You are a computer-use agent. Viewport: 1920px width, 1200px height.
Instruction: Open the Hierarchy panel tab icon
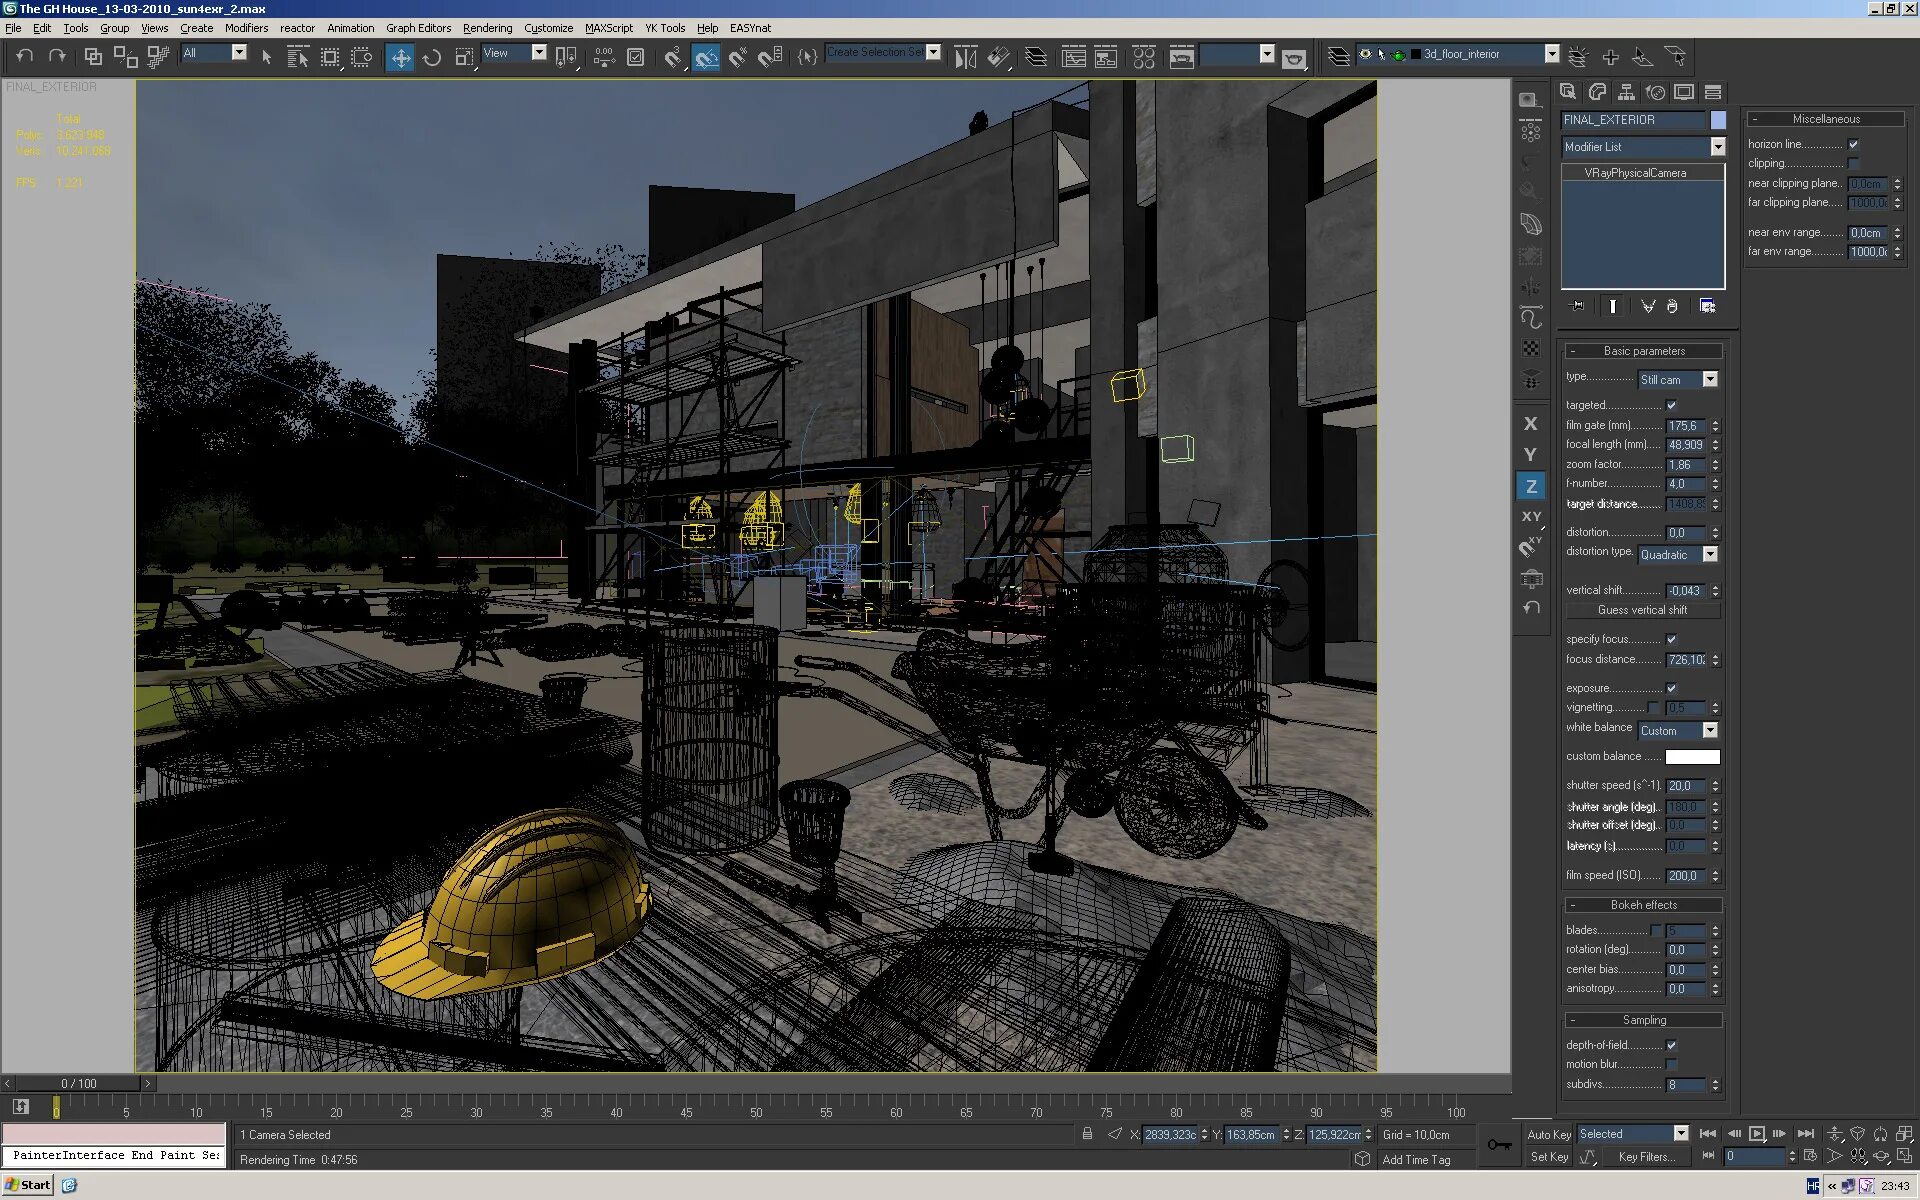click(1626, 92)
